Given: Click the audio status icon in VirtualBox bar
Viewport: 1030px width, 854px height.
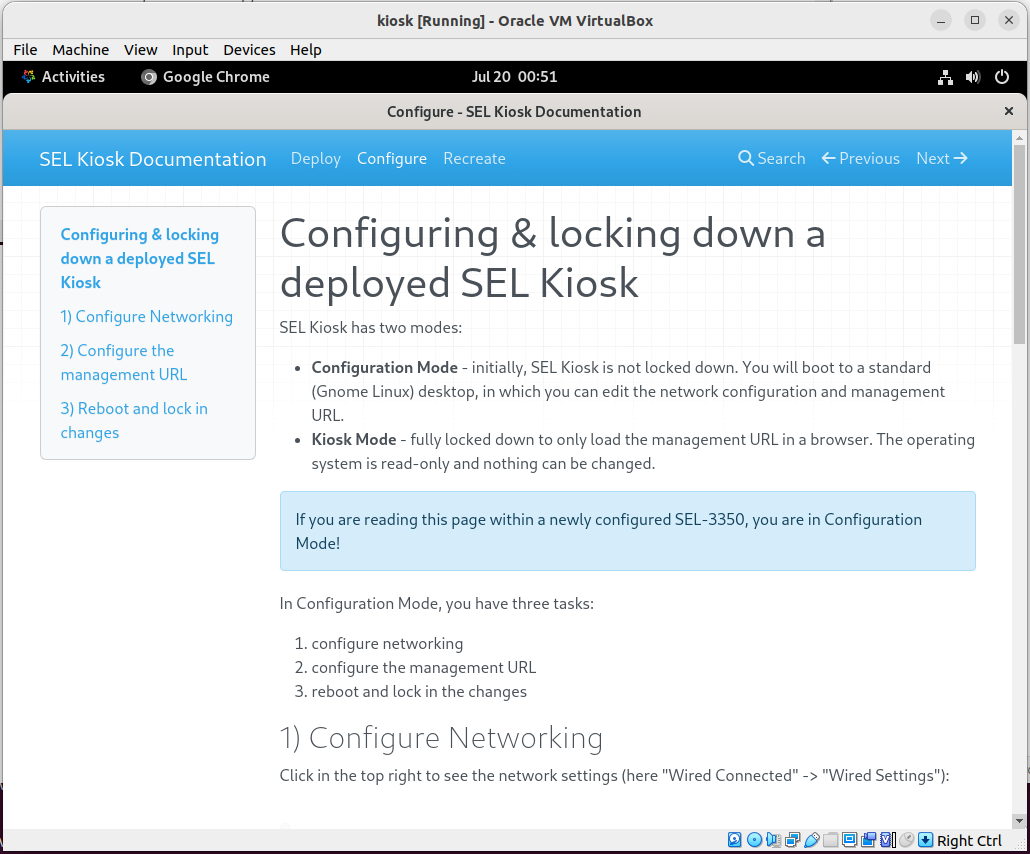Looking at the screenshot, I should [773, 840].
